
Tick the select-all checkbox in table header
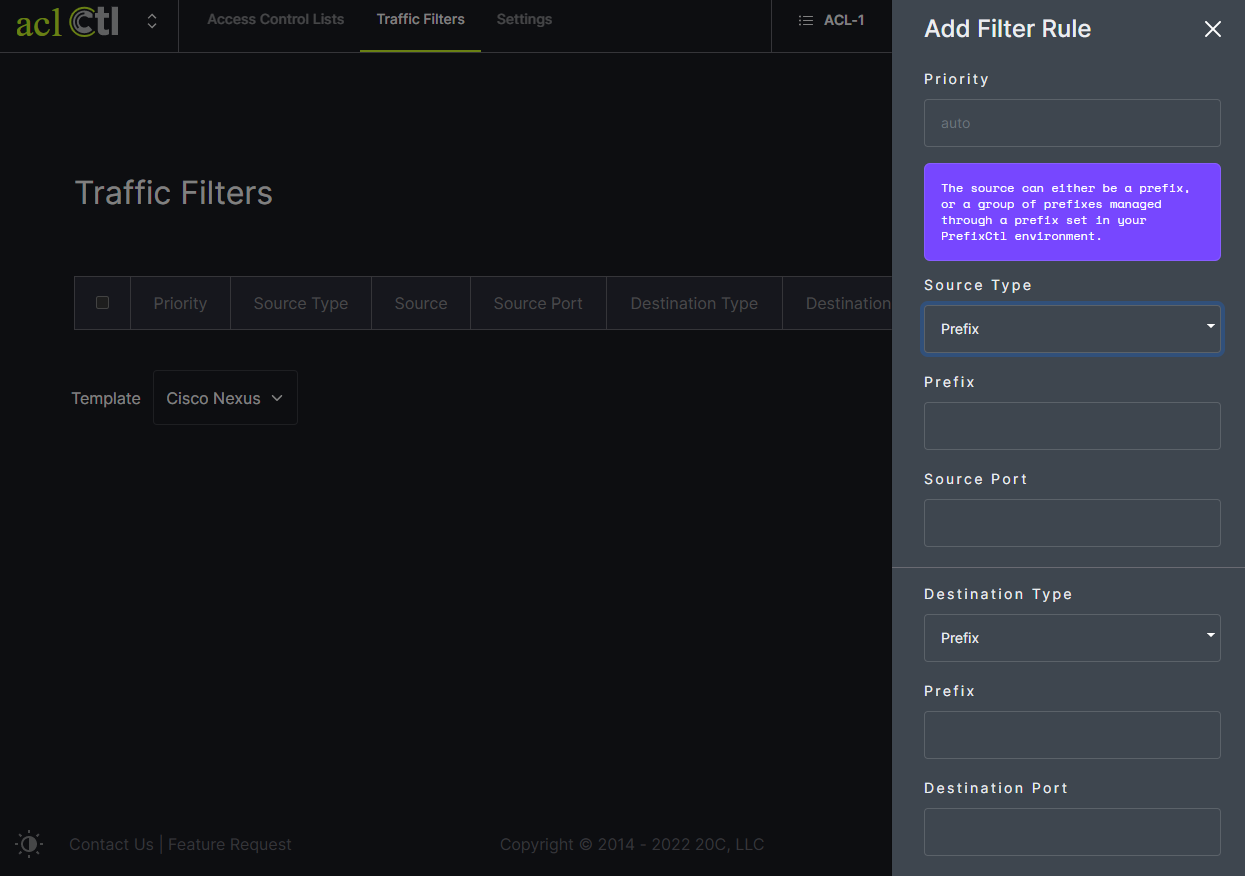pos(102,303)
